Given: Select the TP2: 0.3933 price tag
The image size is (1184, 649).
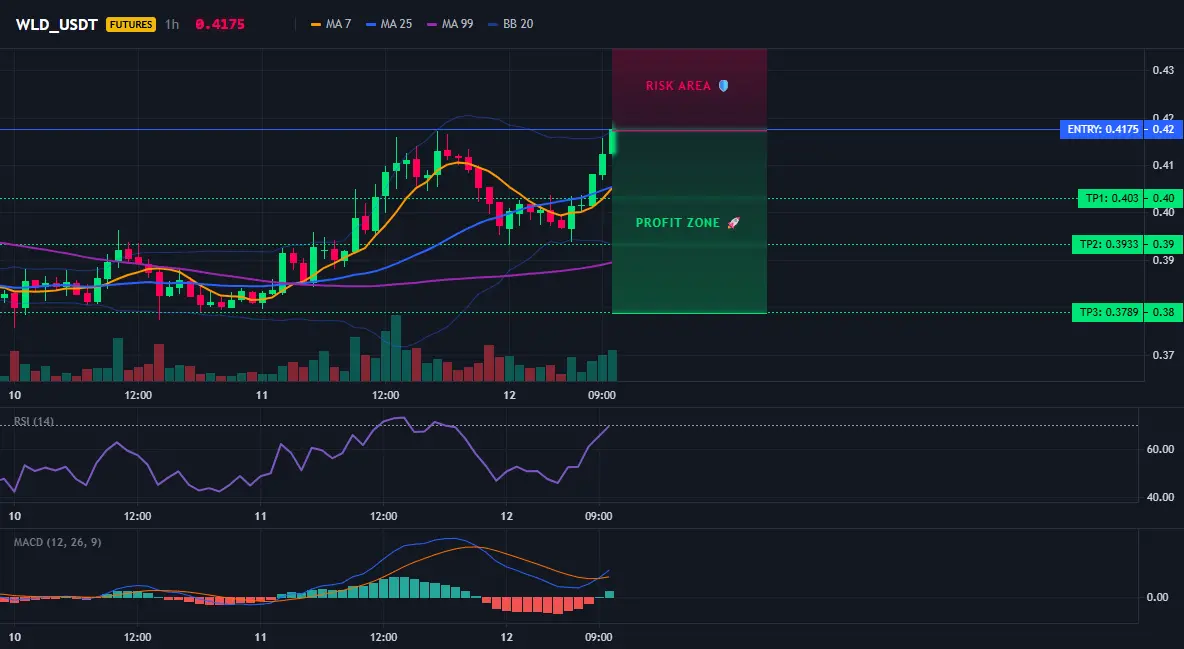Looking at the screenshot, I should coord(1108,244).
